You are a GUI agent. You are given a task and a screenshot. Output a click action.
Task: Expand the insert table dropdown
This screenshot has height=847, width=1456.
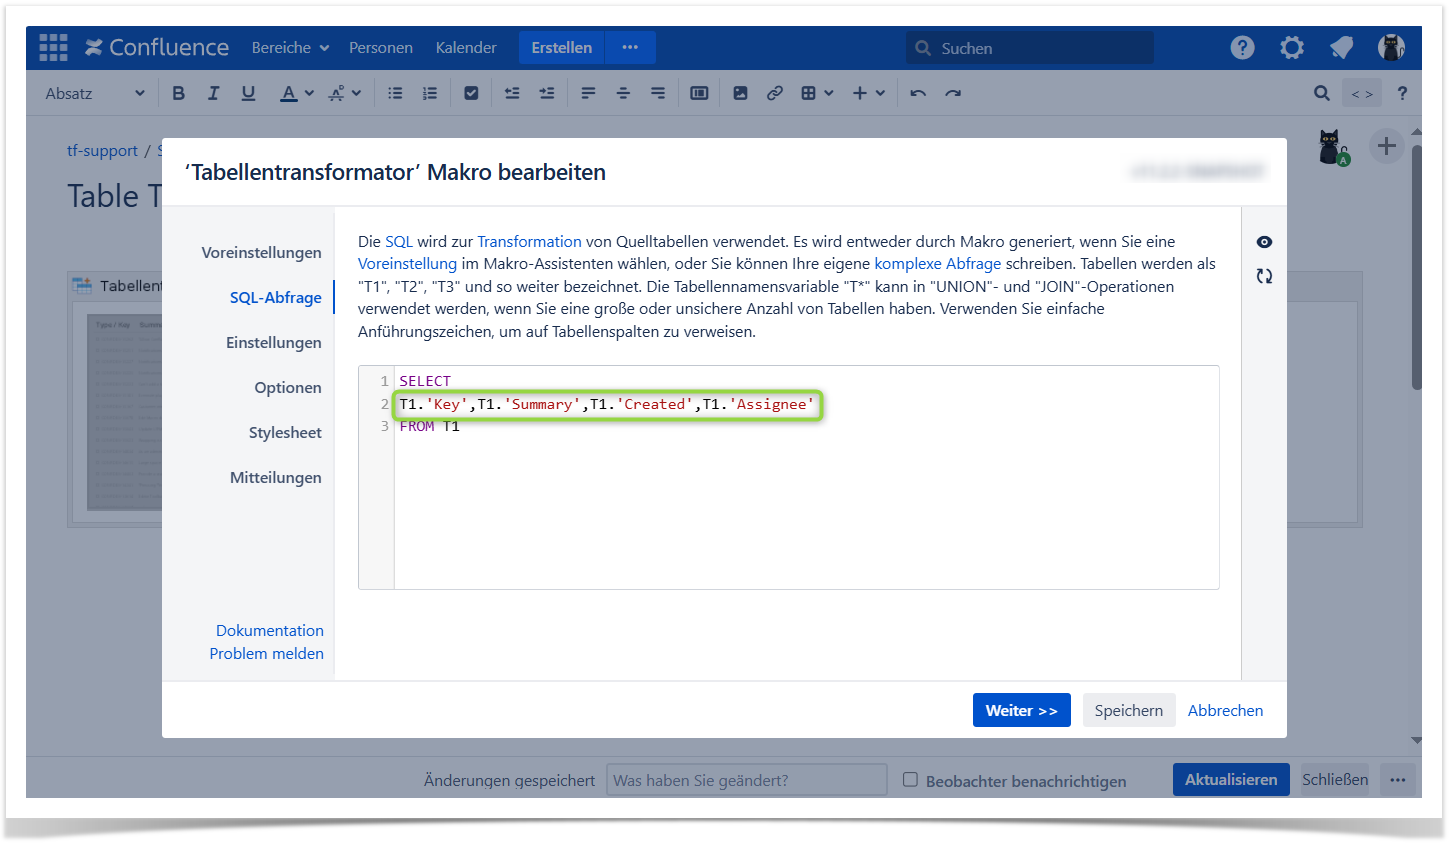pyautogui.click(x=817, y=93)
